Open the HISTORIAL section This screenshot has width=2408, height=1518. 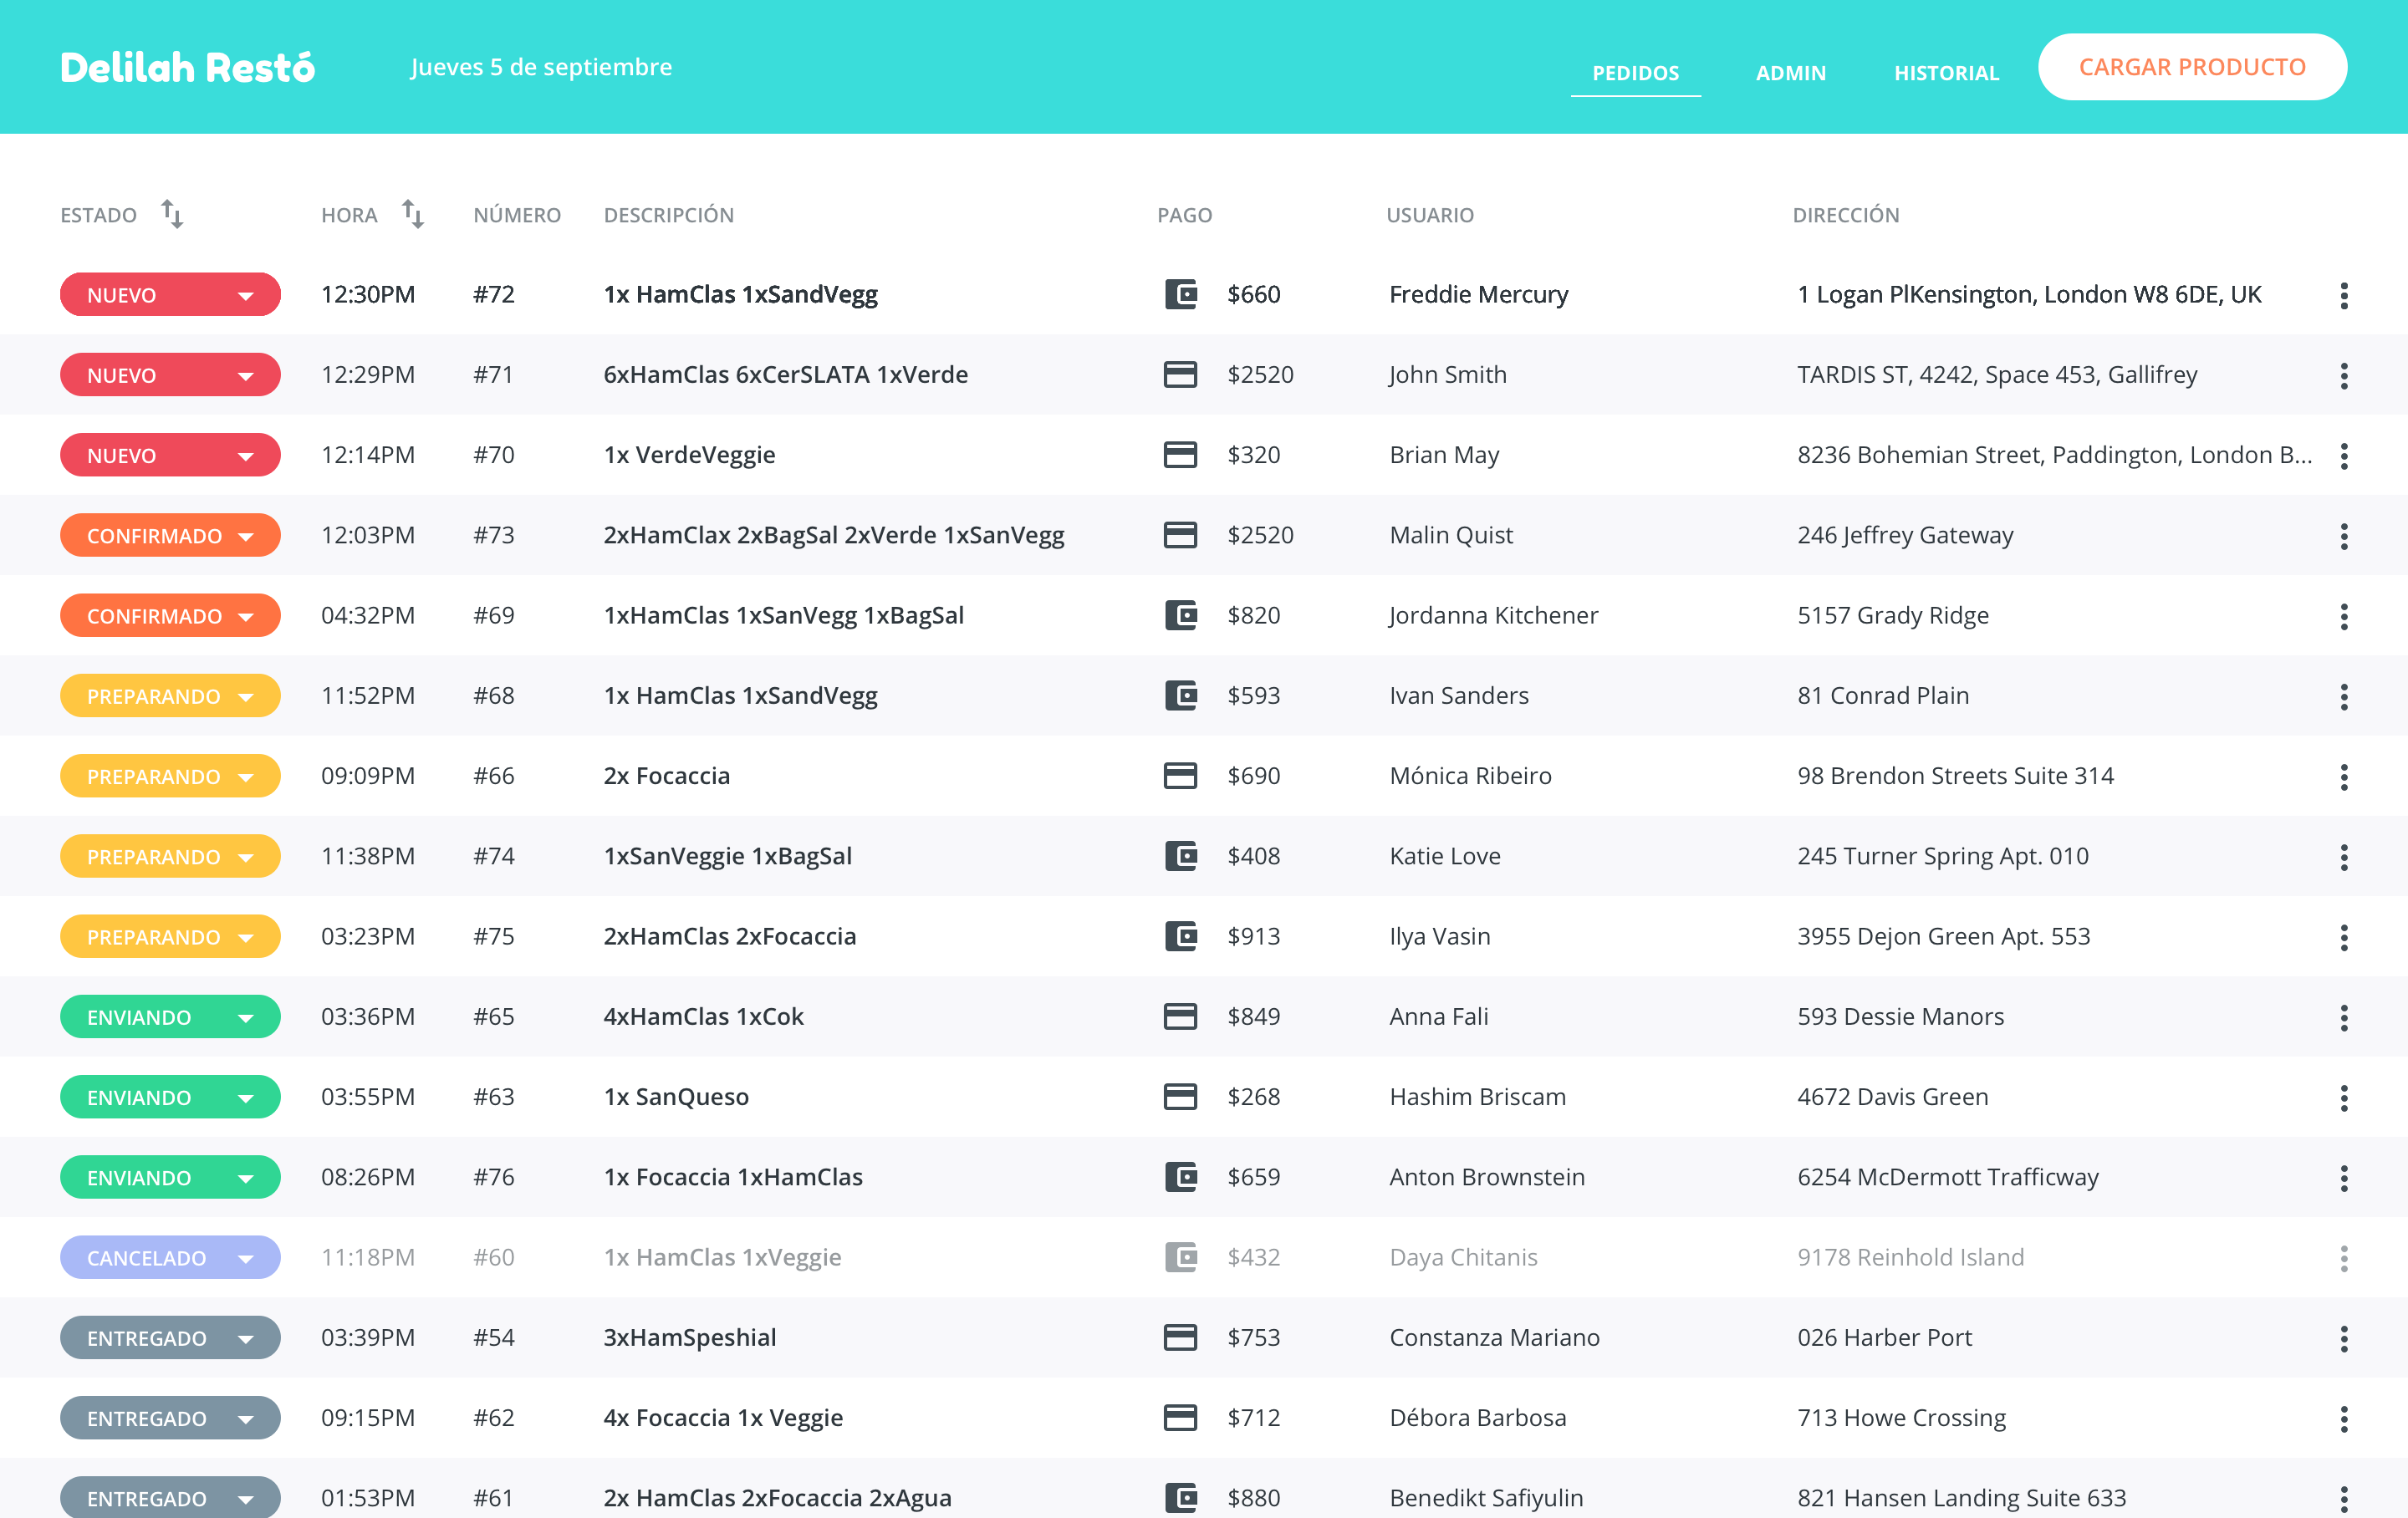coord(1945,72)
